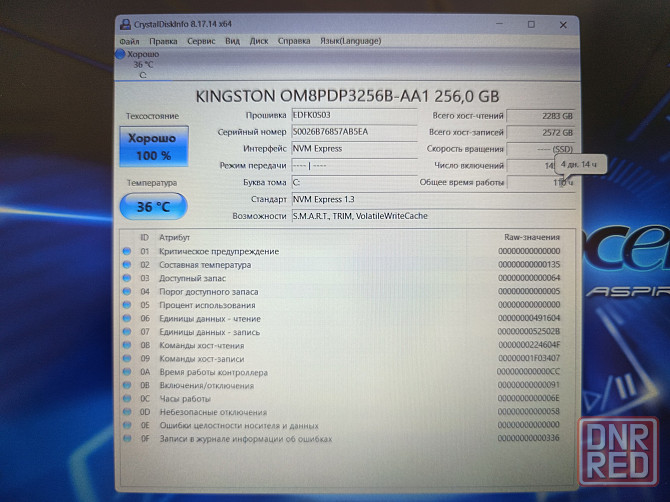
Task: Click raw value 000000052502B
Action: 529,332
